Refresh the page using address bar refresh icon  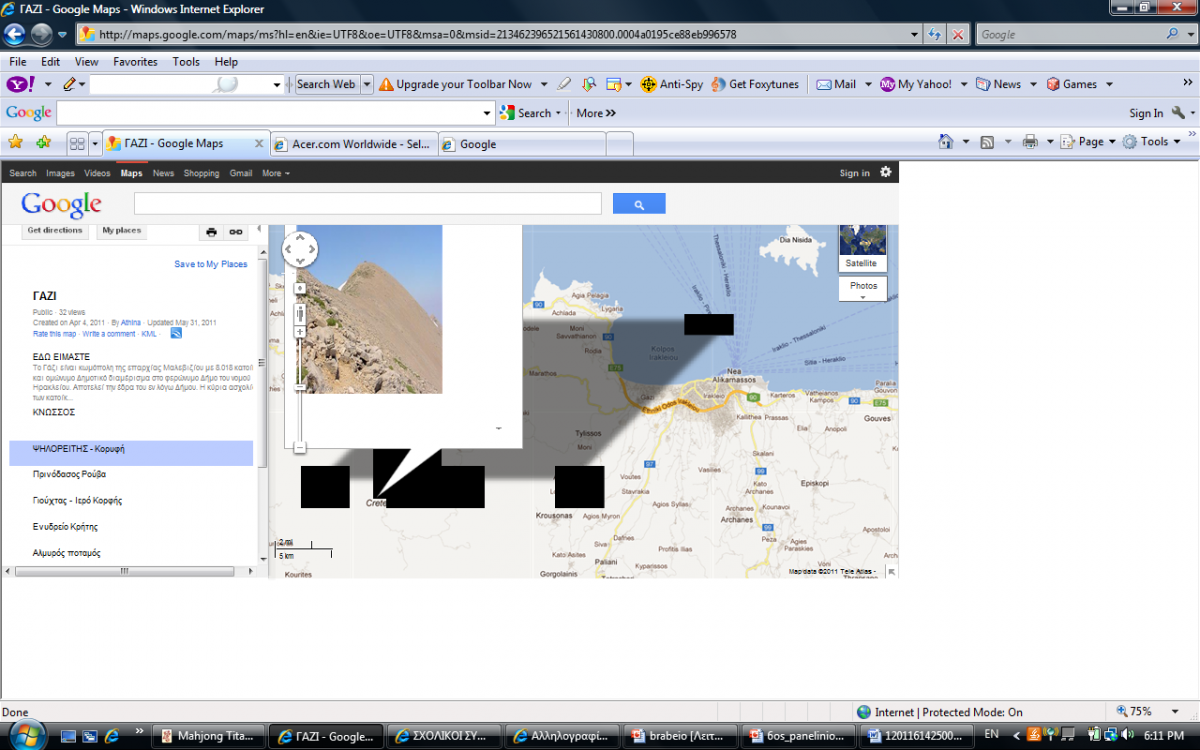[x=935, y=34]
